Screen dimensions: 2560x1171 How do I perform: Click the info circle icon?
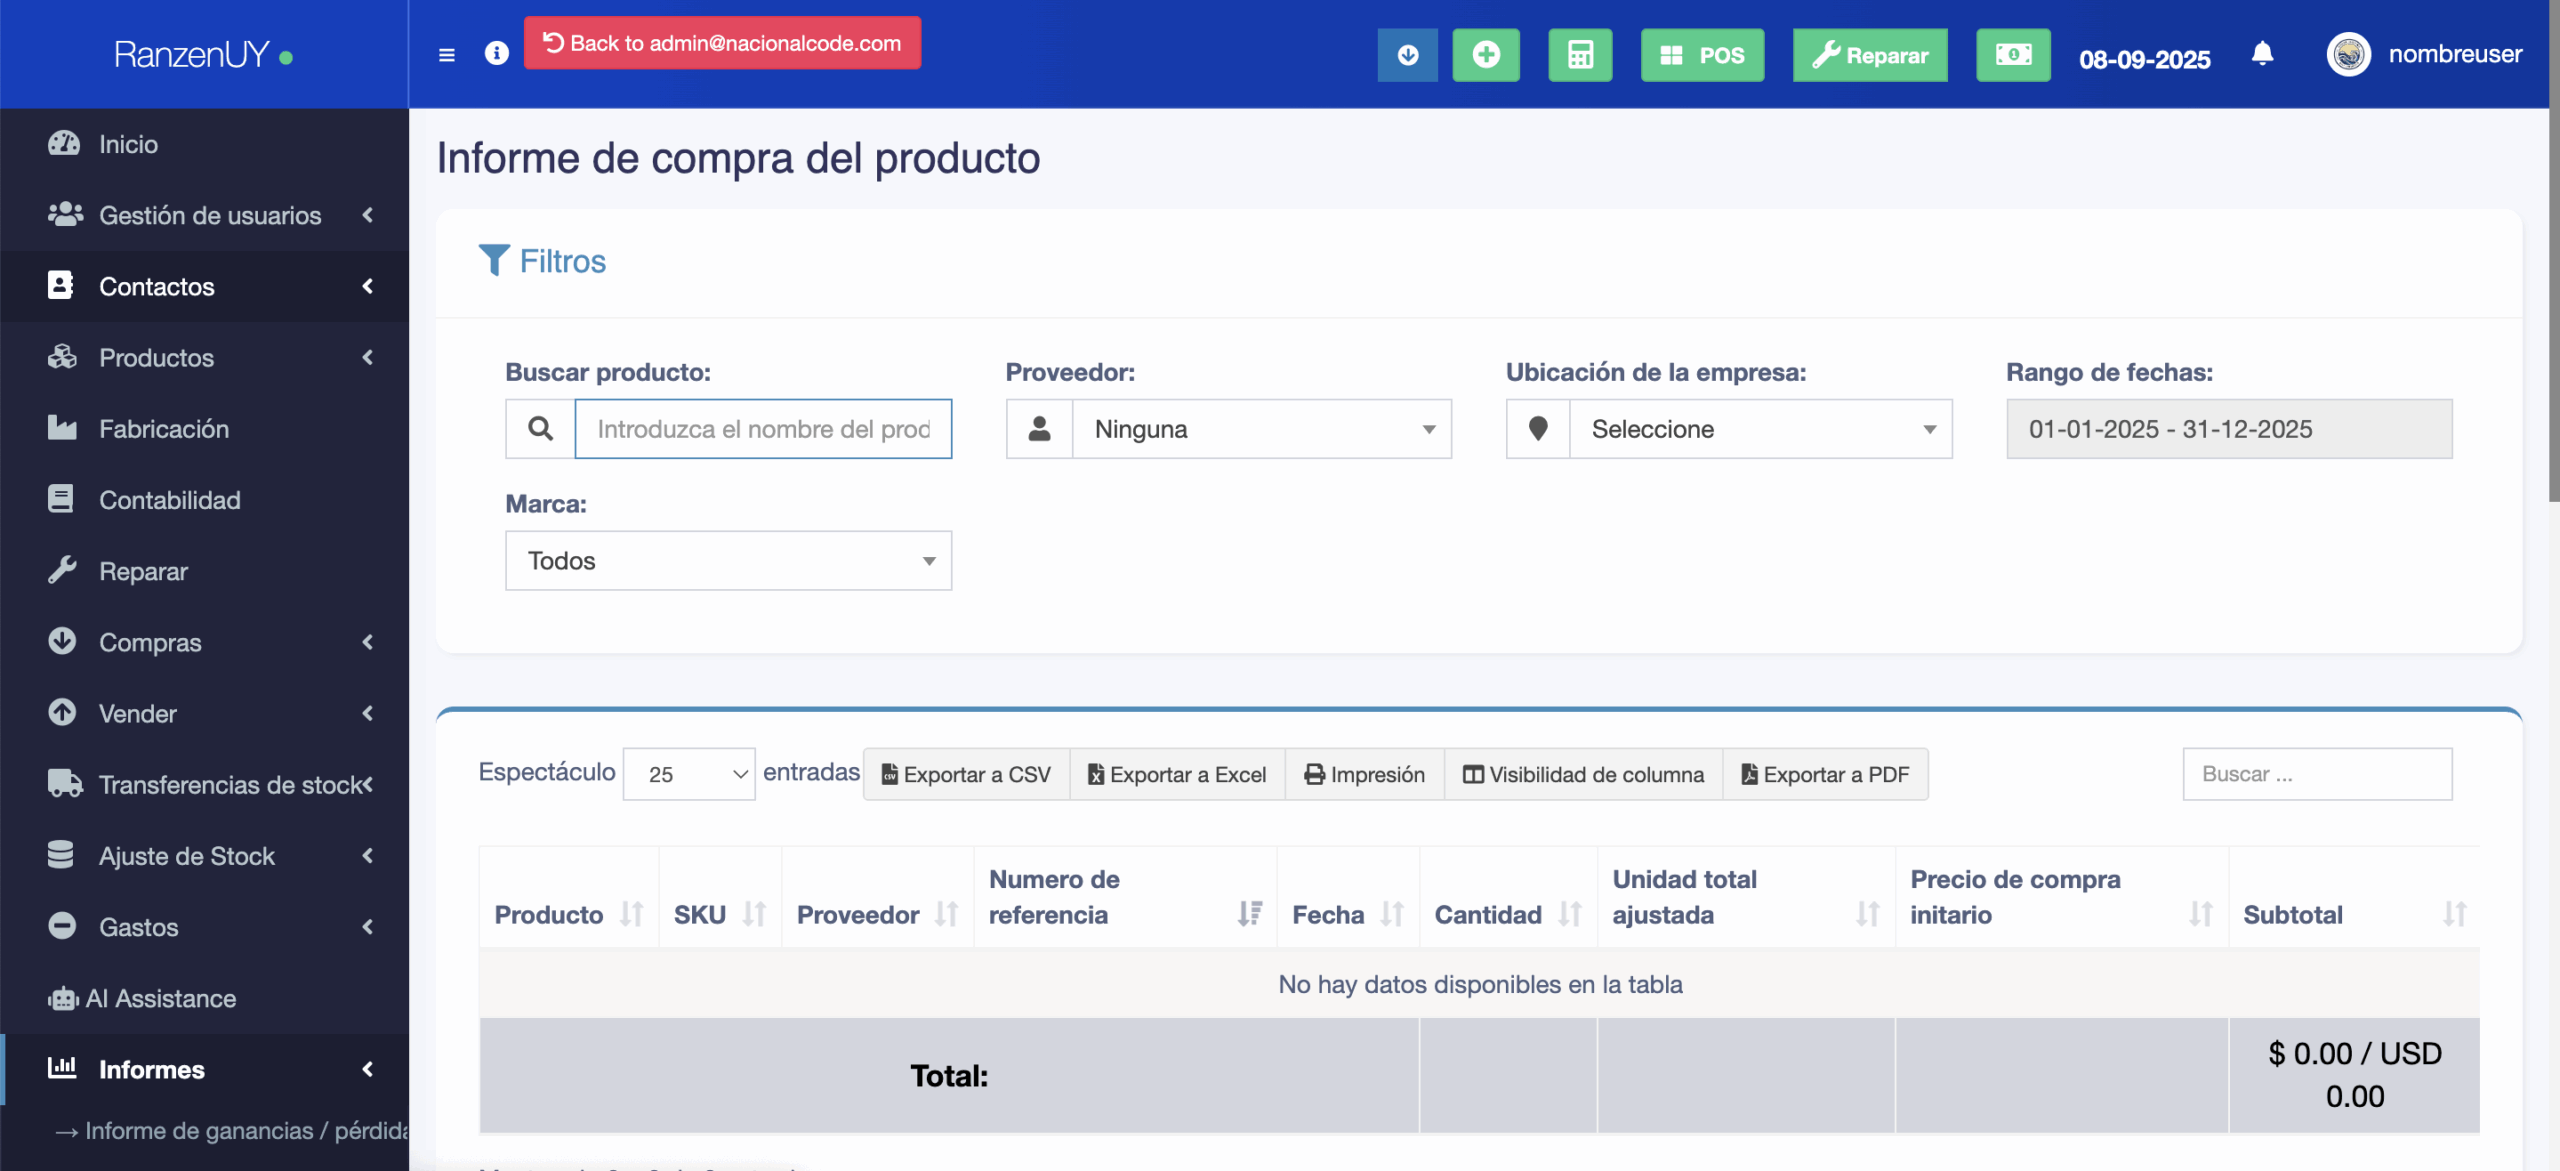(x=496, y=53)
